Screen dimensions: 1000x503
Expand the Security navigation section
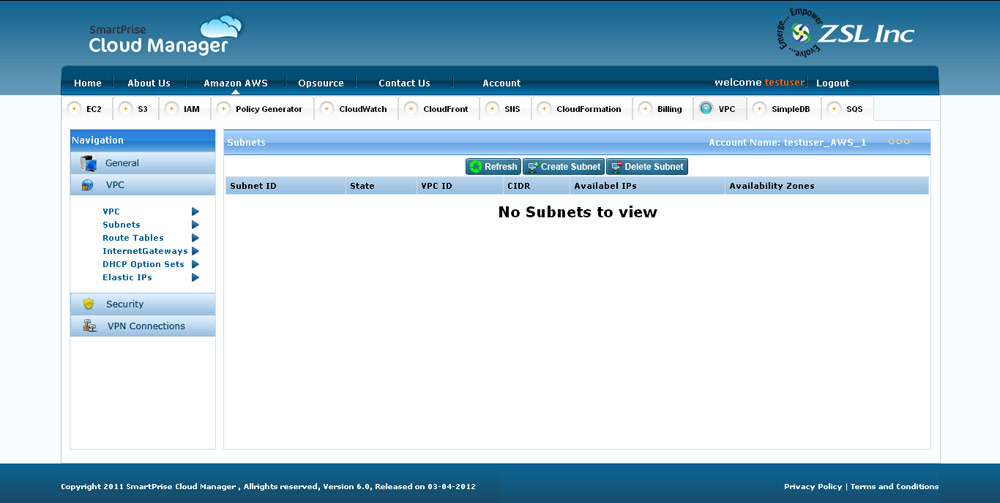[143, 304]
